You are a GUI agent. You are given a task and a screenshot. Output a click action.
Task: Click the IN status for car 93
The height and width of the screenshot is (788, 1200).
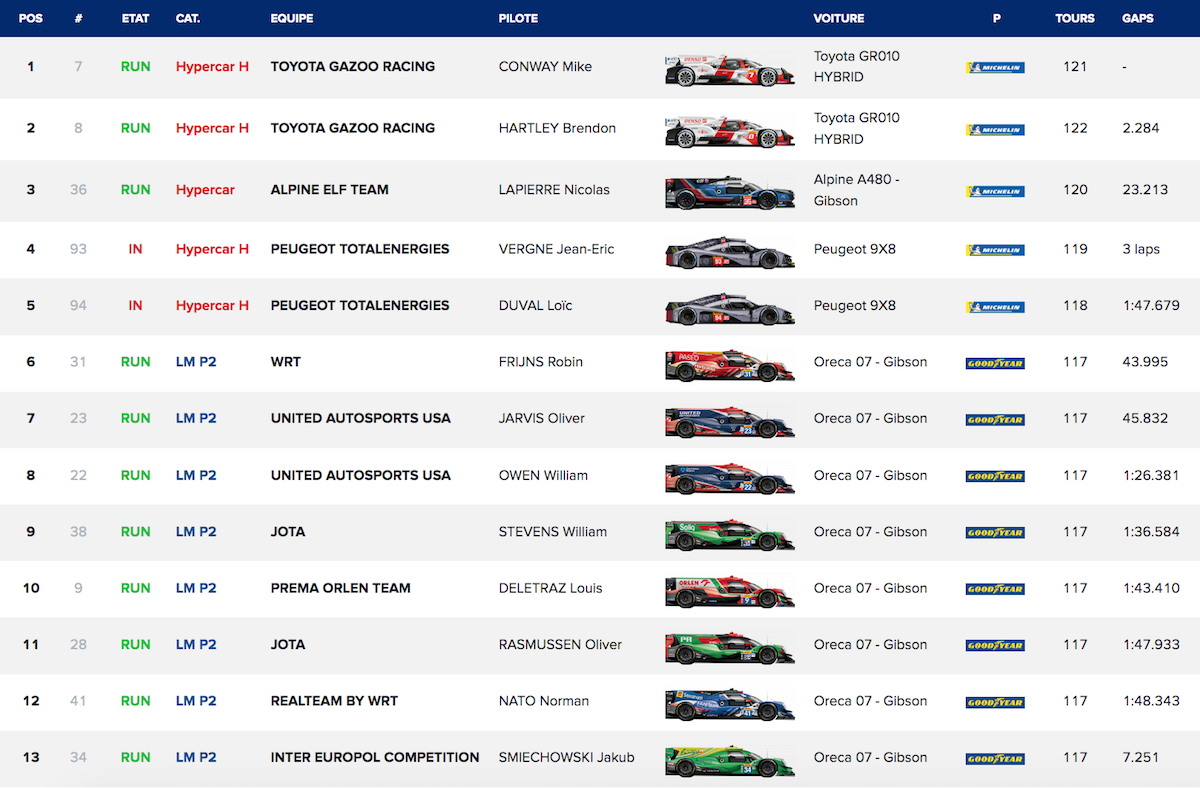(135, 249)
